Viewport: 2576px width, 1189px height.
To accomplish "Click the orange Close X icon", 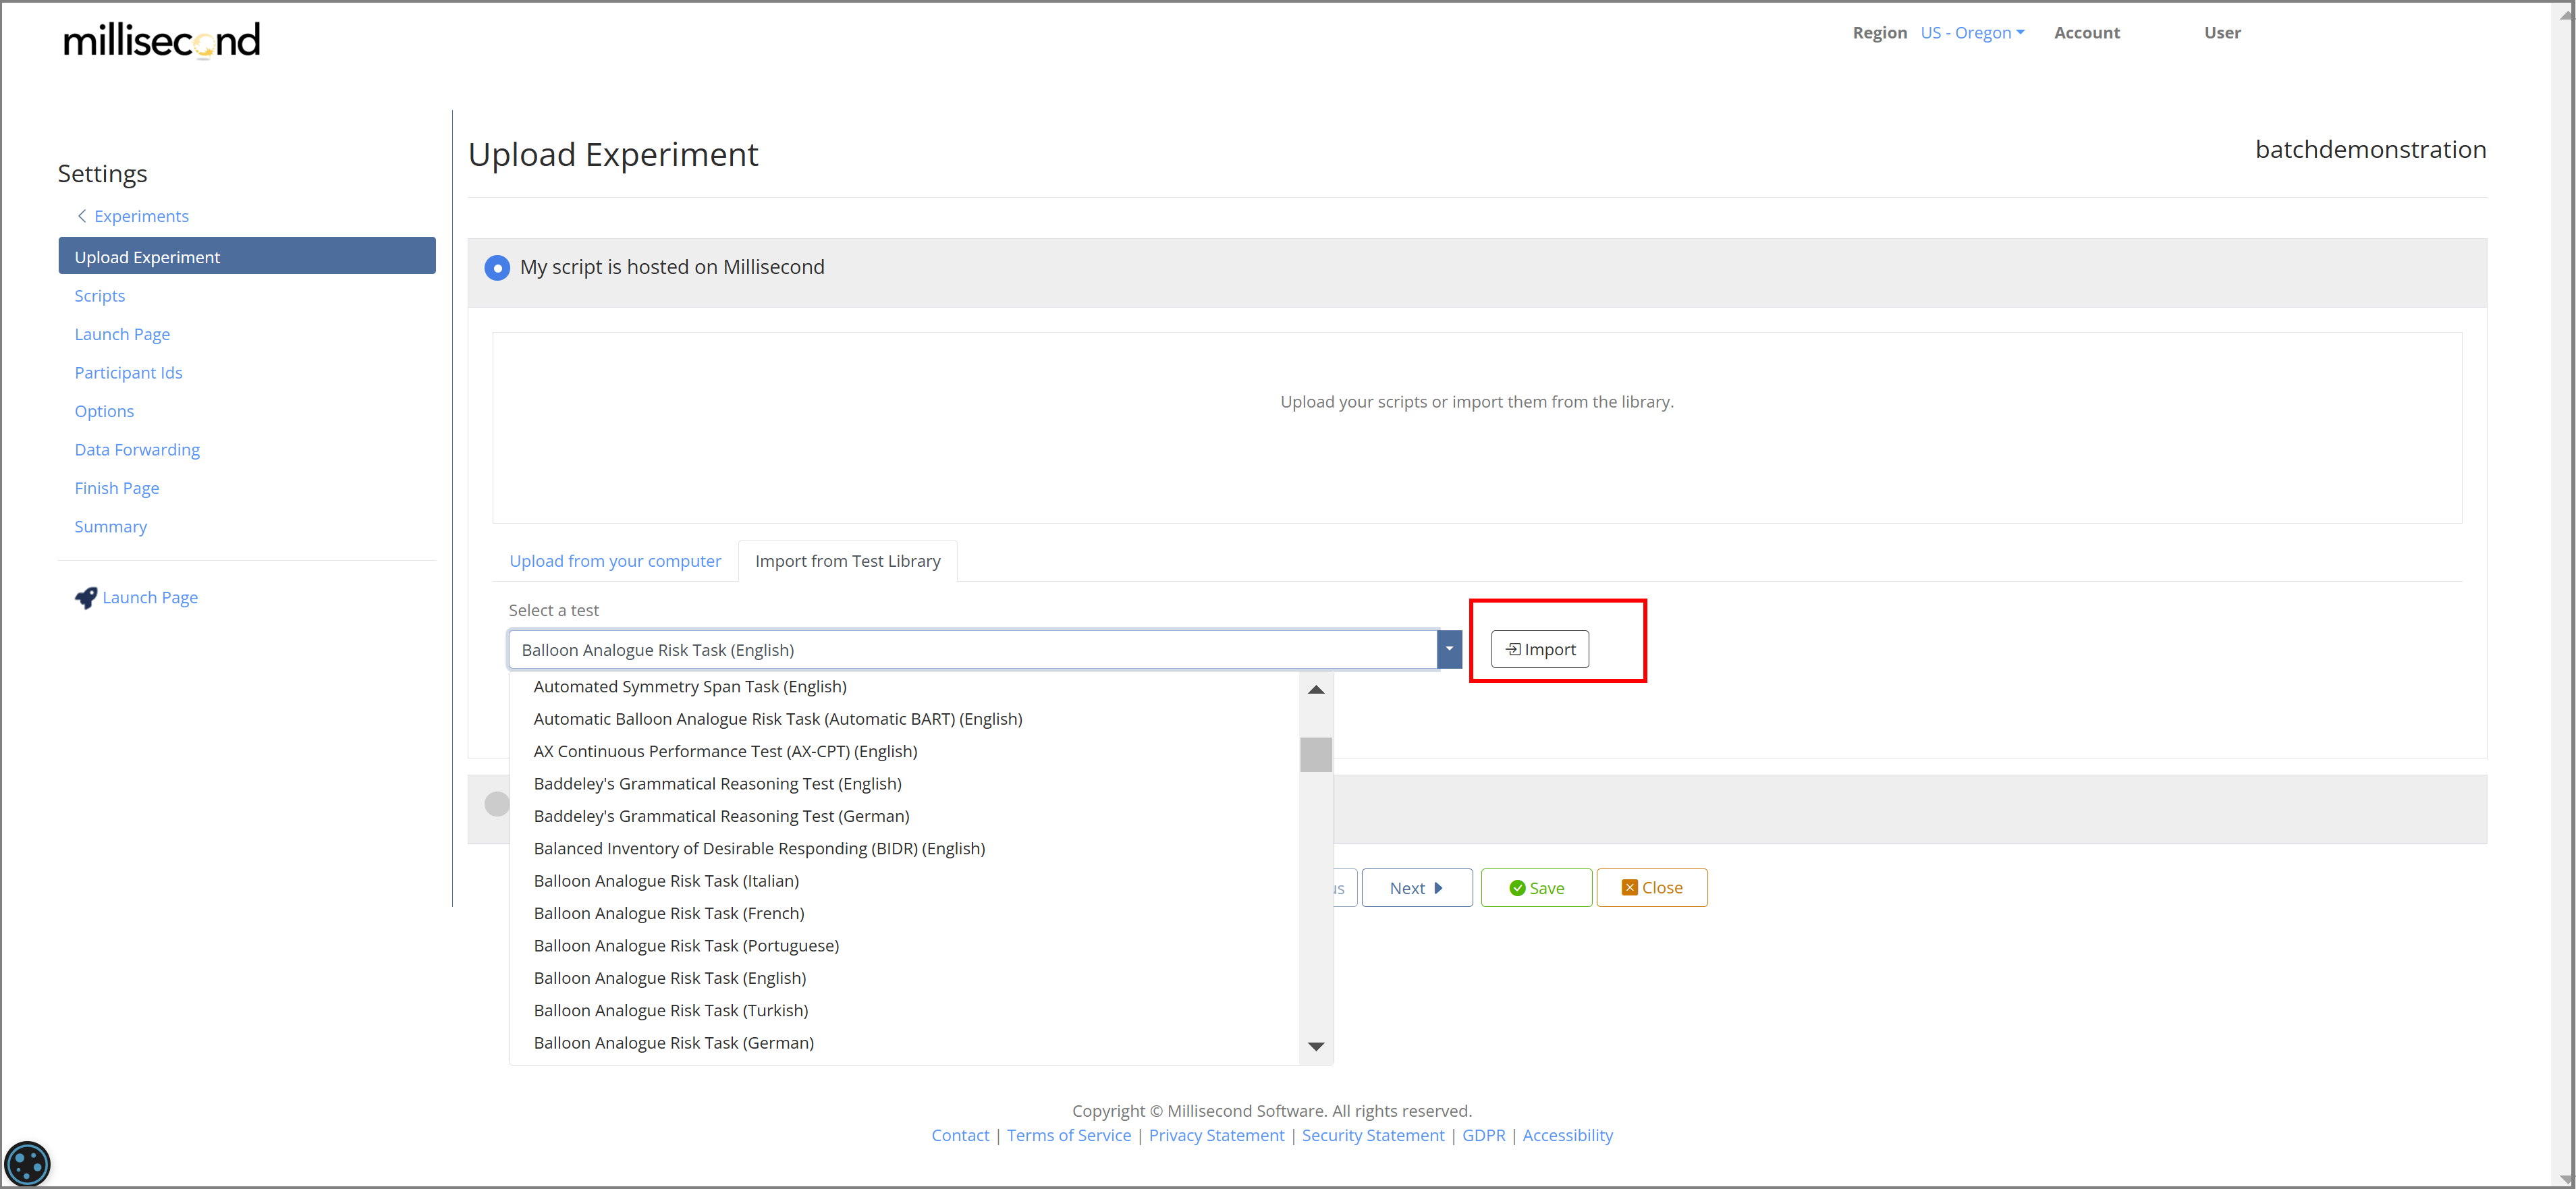I will (1629, 888).
